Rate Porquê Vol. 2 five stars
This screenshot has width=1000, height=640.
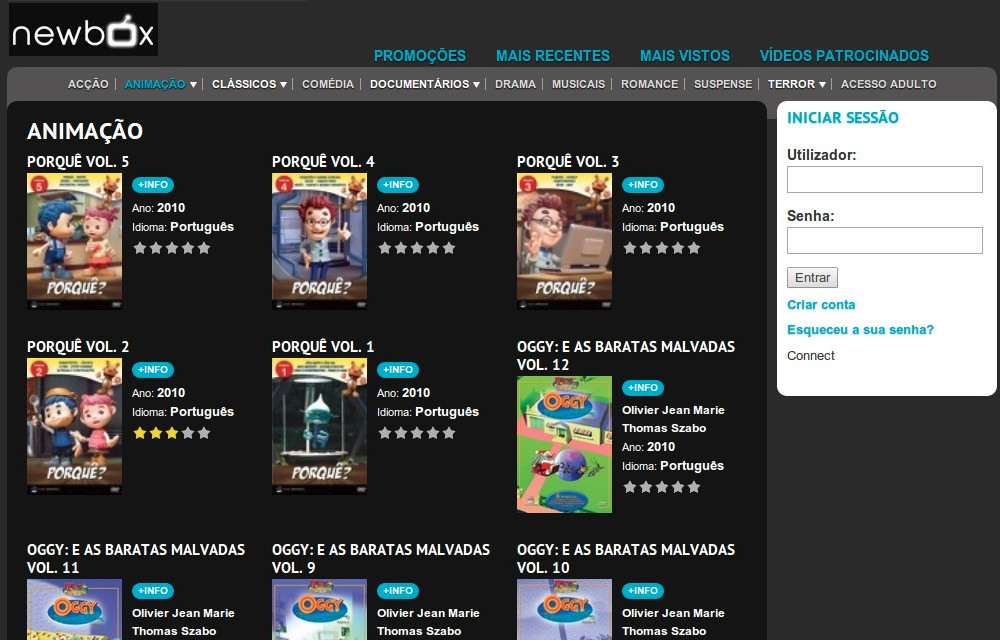pyautogui.click(x=203, y=433)
